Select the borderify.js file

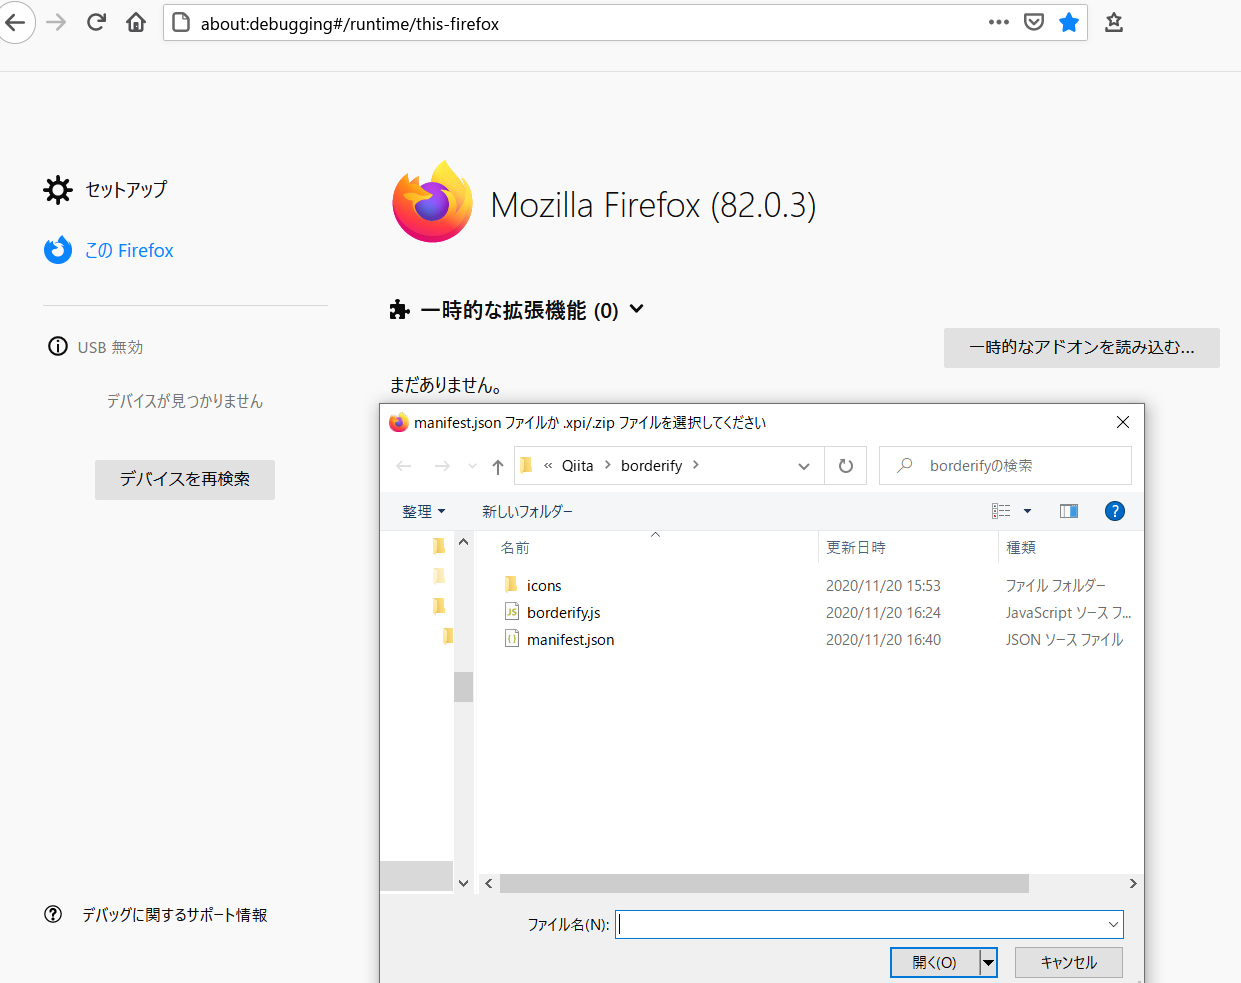coord(563,612)
